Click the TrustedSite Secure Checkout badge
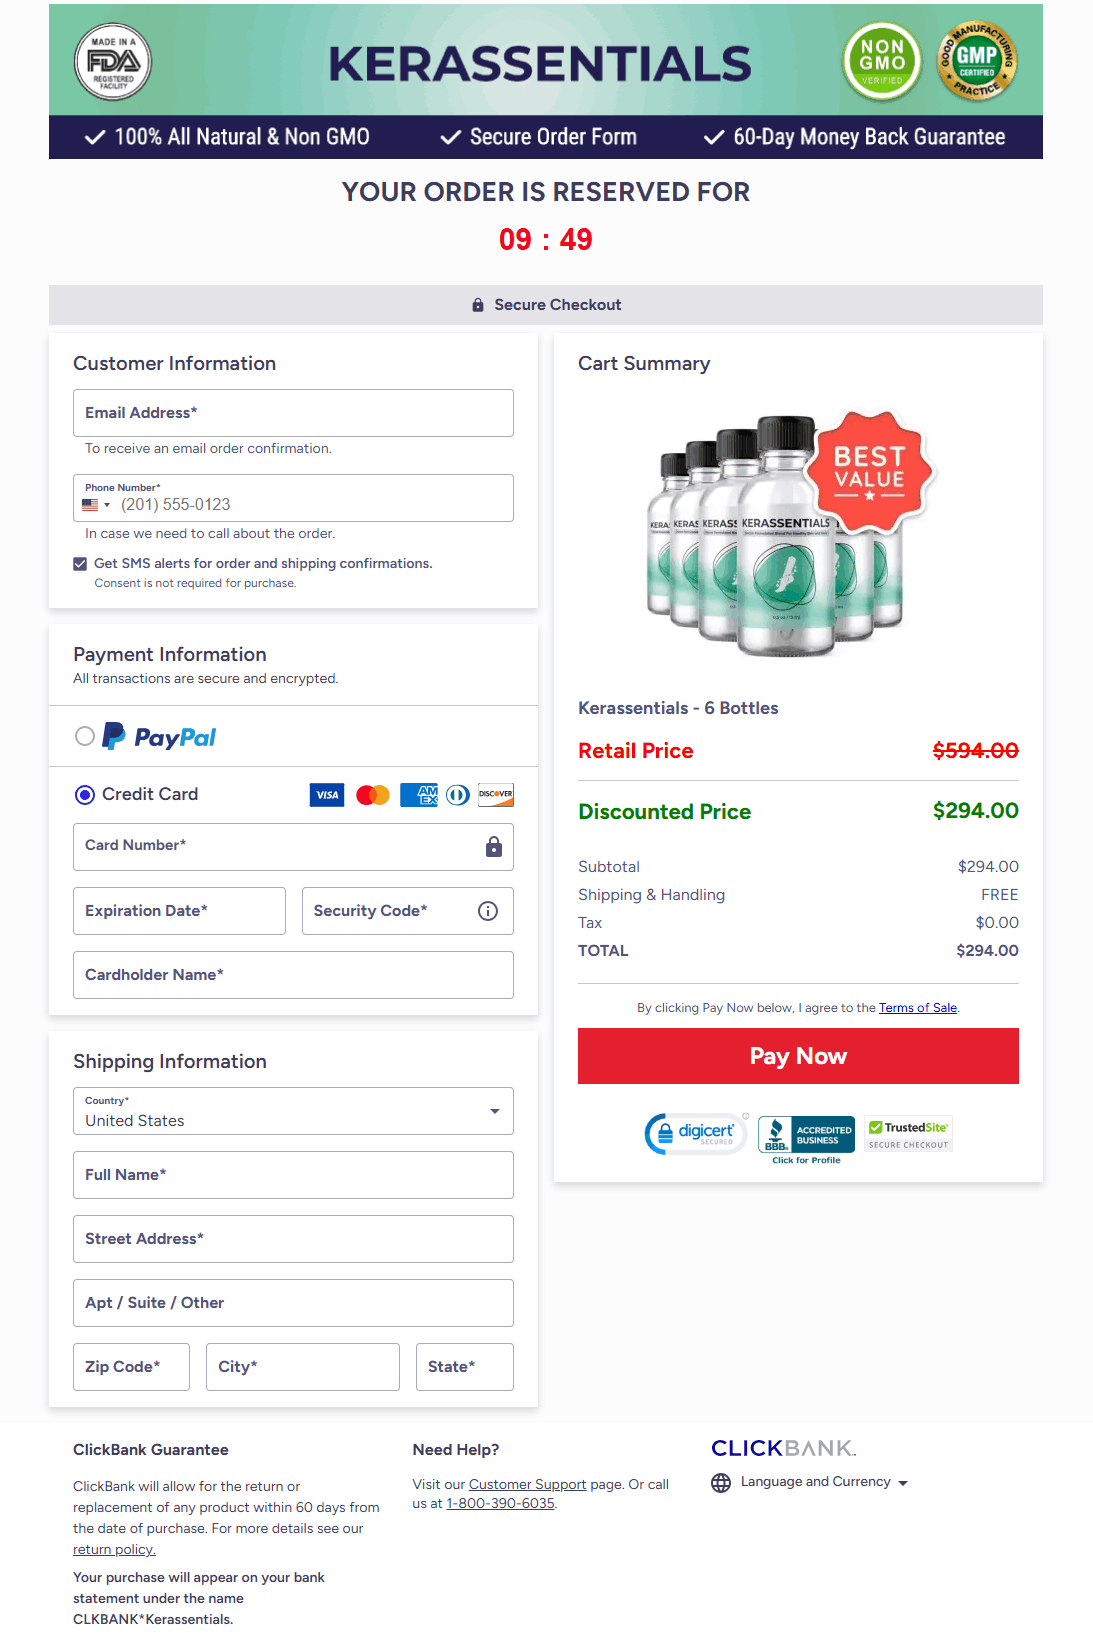Viewport: 1093px width, 1637px height. (x=908, y=1134)
